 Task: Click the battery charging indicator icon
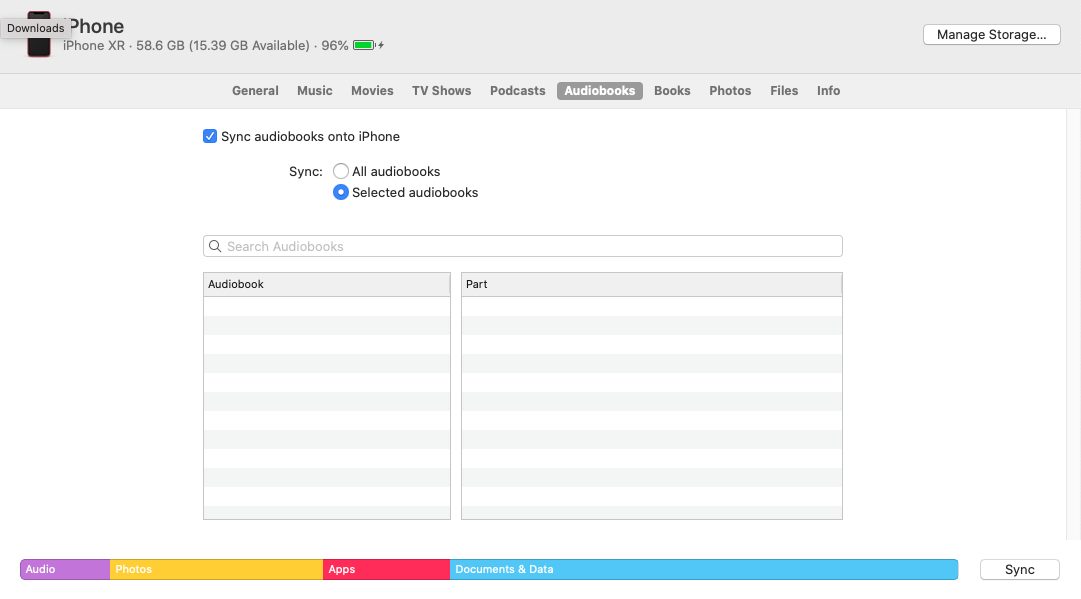pos(368,45)
